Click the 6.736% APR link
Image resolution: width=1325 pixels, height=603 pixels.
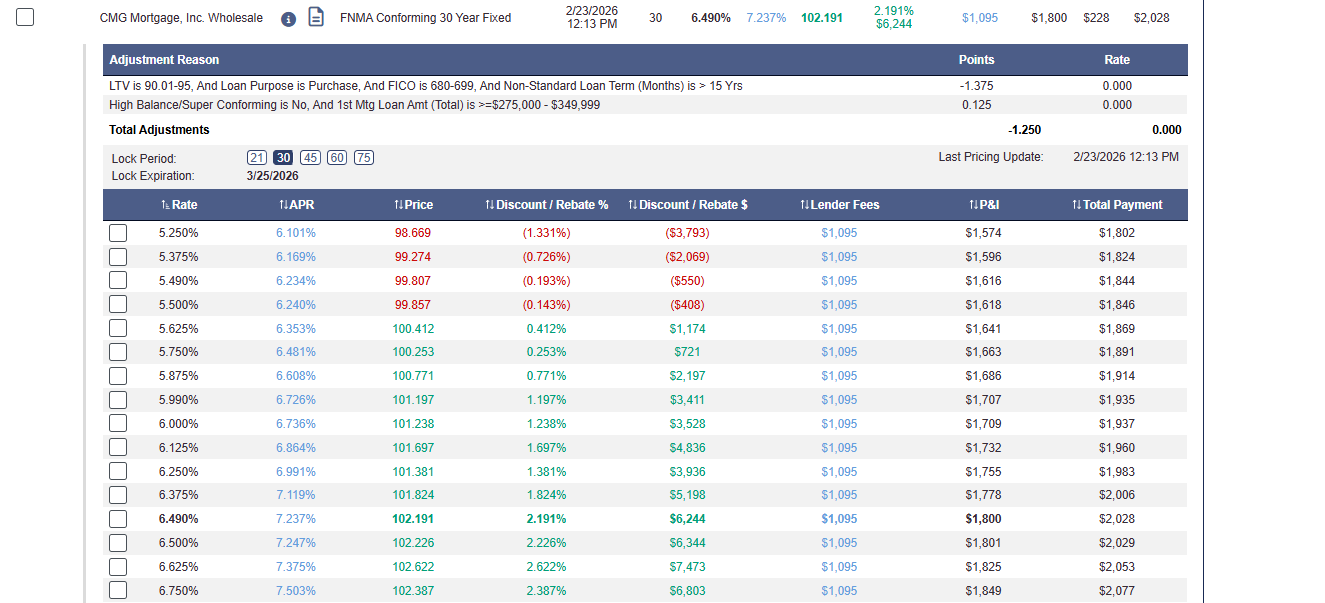pos(296,424)
